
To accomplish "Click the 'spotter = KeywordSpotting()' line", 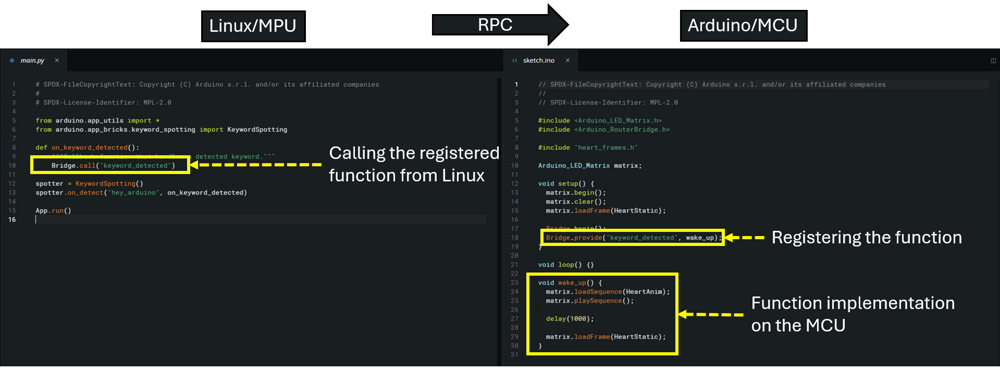I will click(89, 184).
